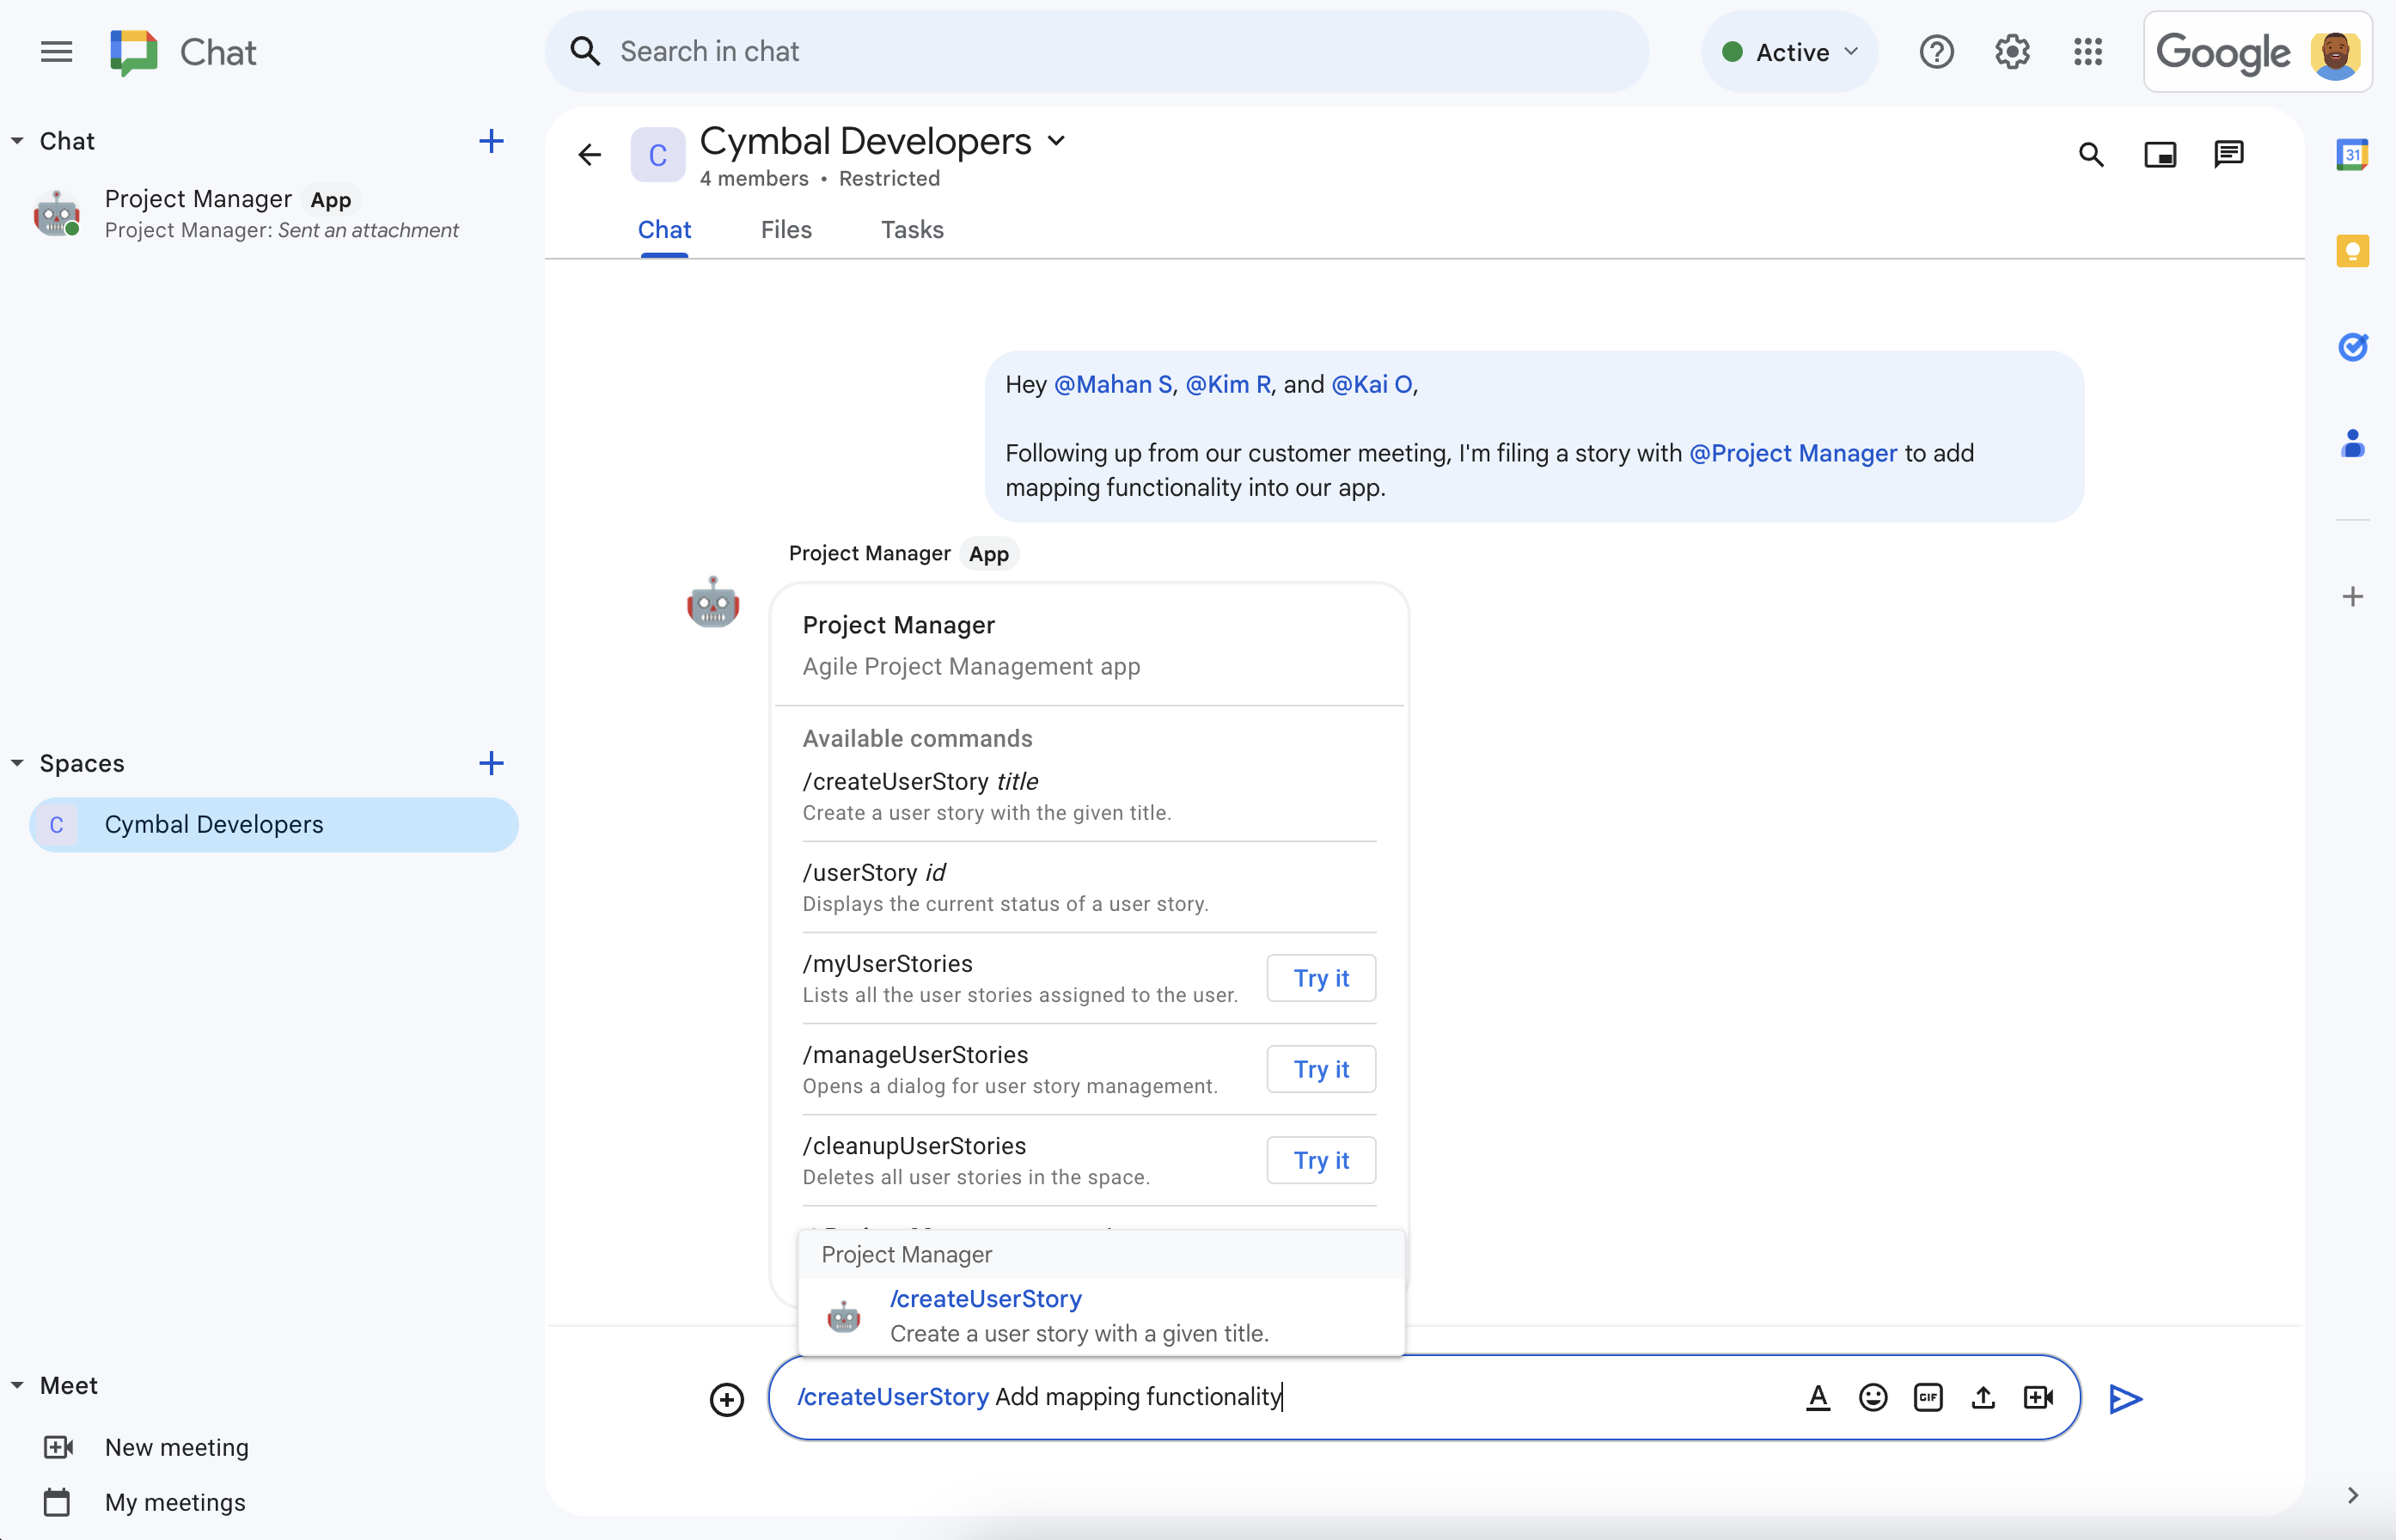Switch to the Files tab
This screenshot has height=1540, width=2396.
[x=787, y=229]
